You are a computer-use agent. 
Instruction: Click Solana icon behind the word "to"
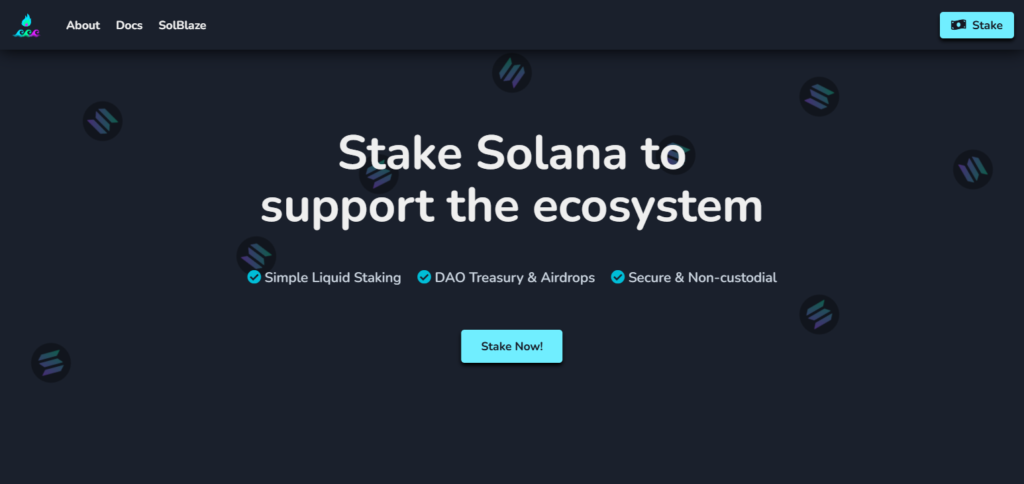coord(675,155)
